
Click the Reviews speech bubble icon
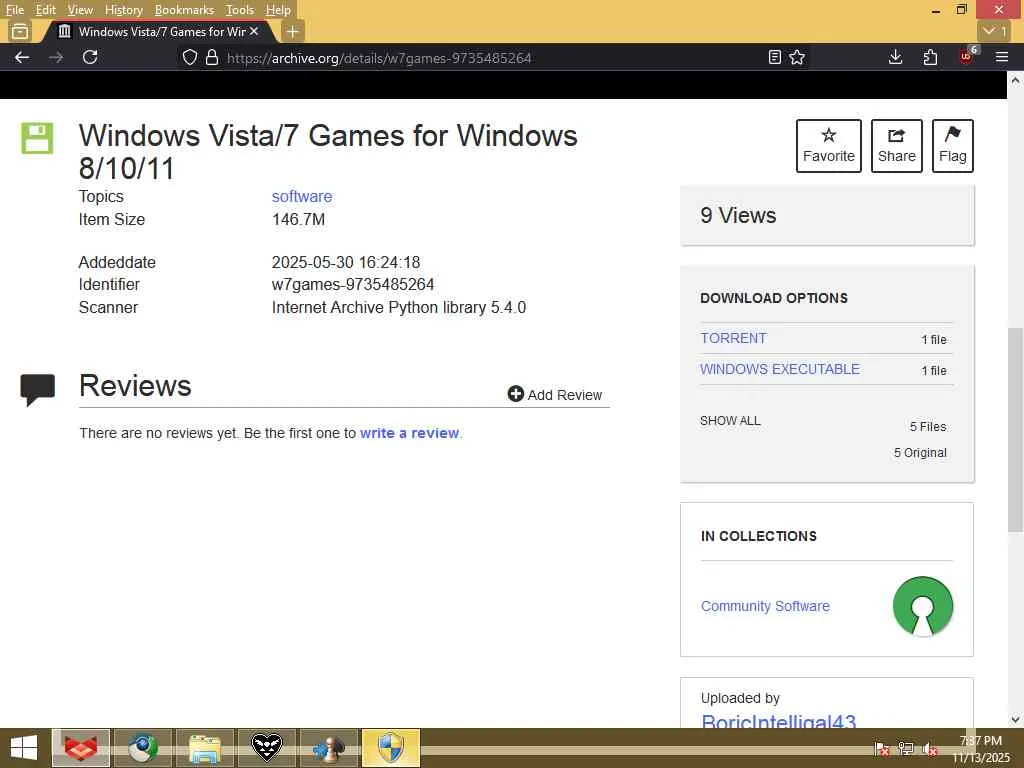click(37, 389)
